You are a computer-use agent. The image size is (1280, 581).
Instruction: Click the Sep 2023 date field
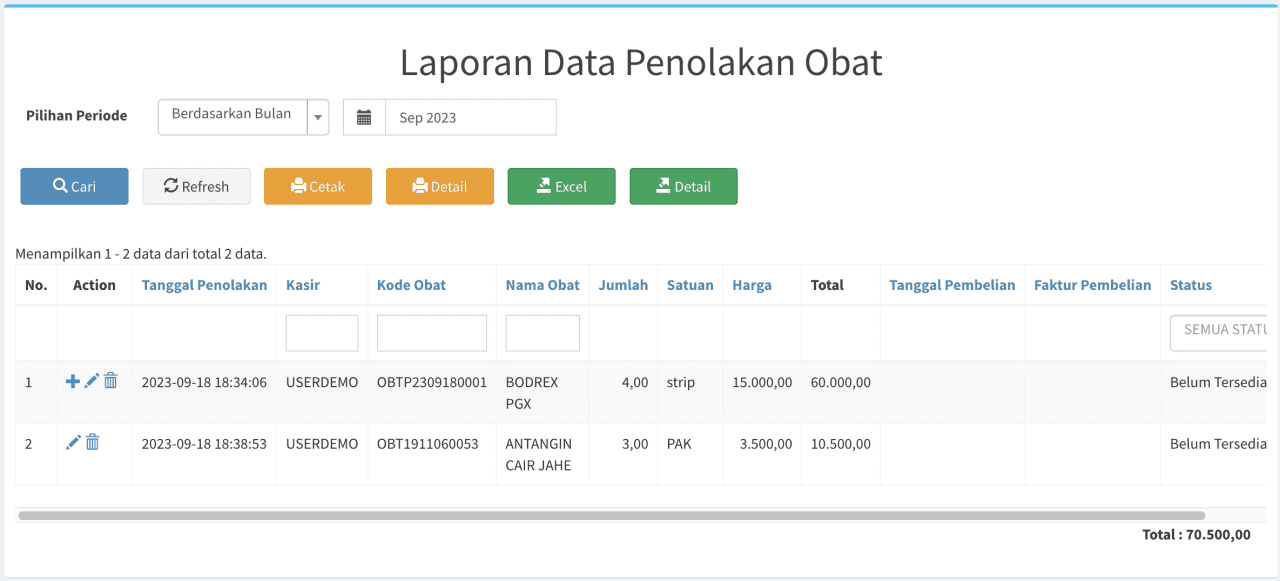tap(471, 117)
